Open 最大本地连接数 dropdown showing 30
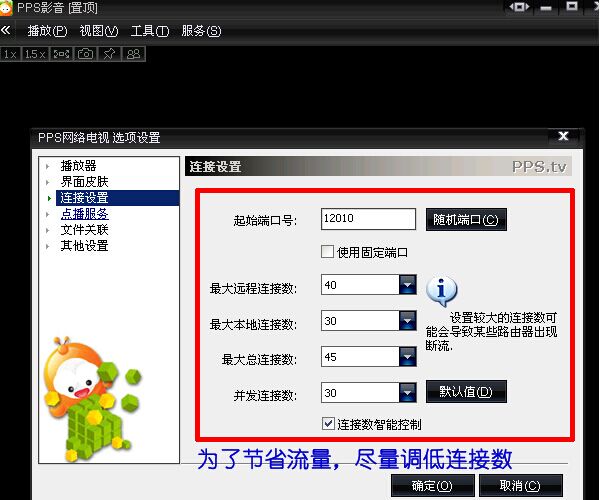Screen dimensions: 600x500 click(408, 321)
